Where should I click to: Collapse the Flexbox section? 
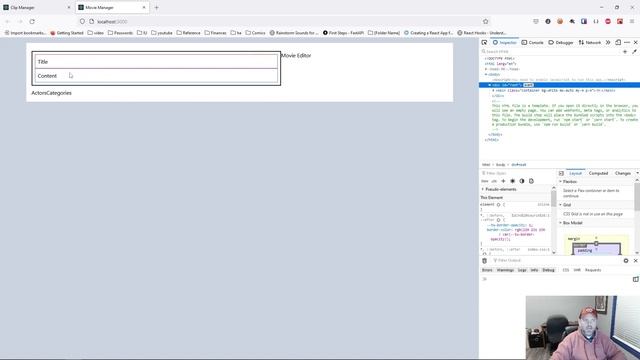560,181
